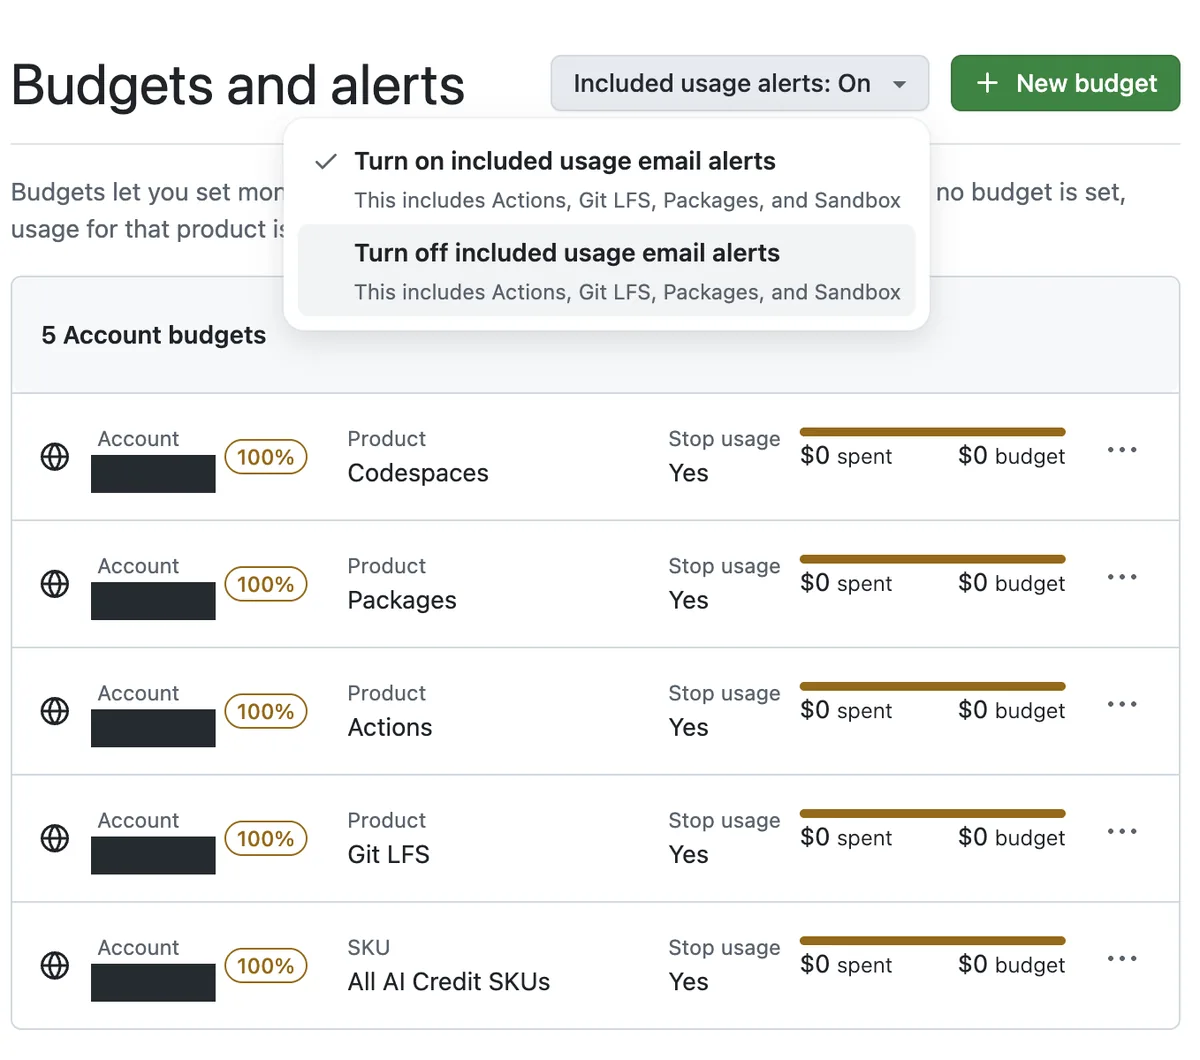Click 100% badge in Codespaces row
This screenshot has width=1200, height=1060.
pyautogui.click(x=265, y=457)
